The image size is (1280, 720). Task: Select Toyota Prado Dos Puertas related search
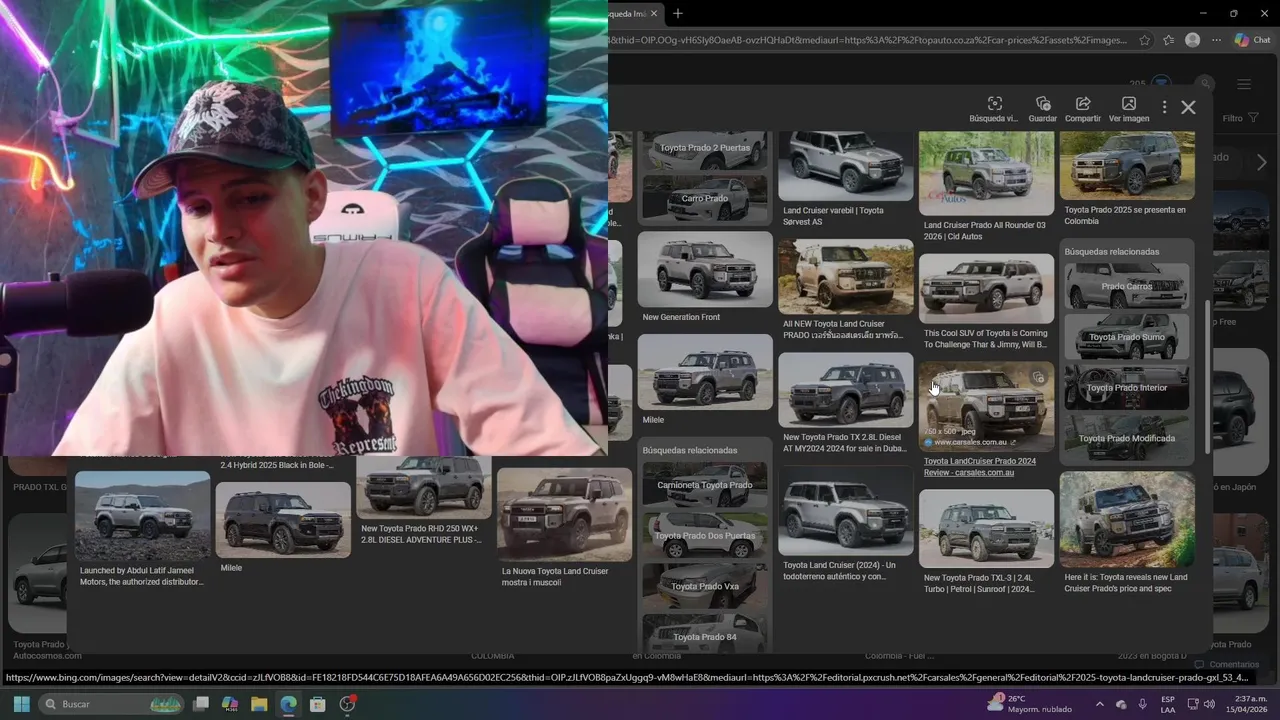[705, 535]
